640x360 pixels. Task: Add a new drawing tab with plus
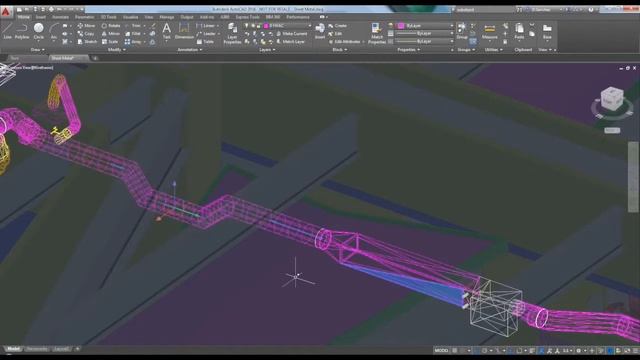[95, 58]
